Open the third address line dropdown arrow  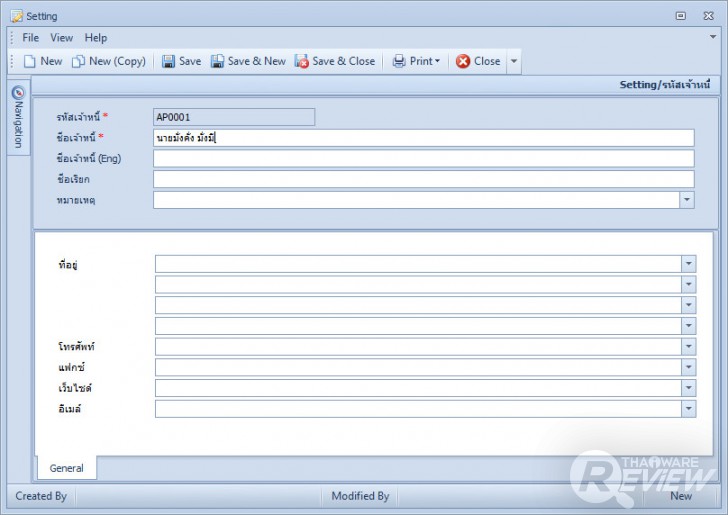(x=689, y=305)
